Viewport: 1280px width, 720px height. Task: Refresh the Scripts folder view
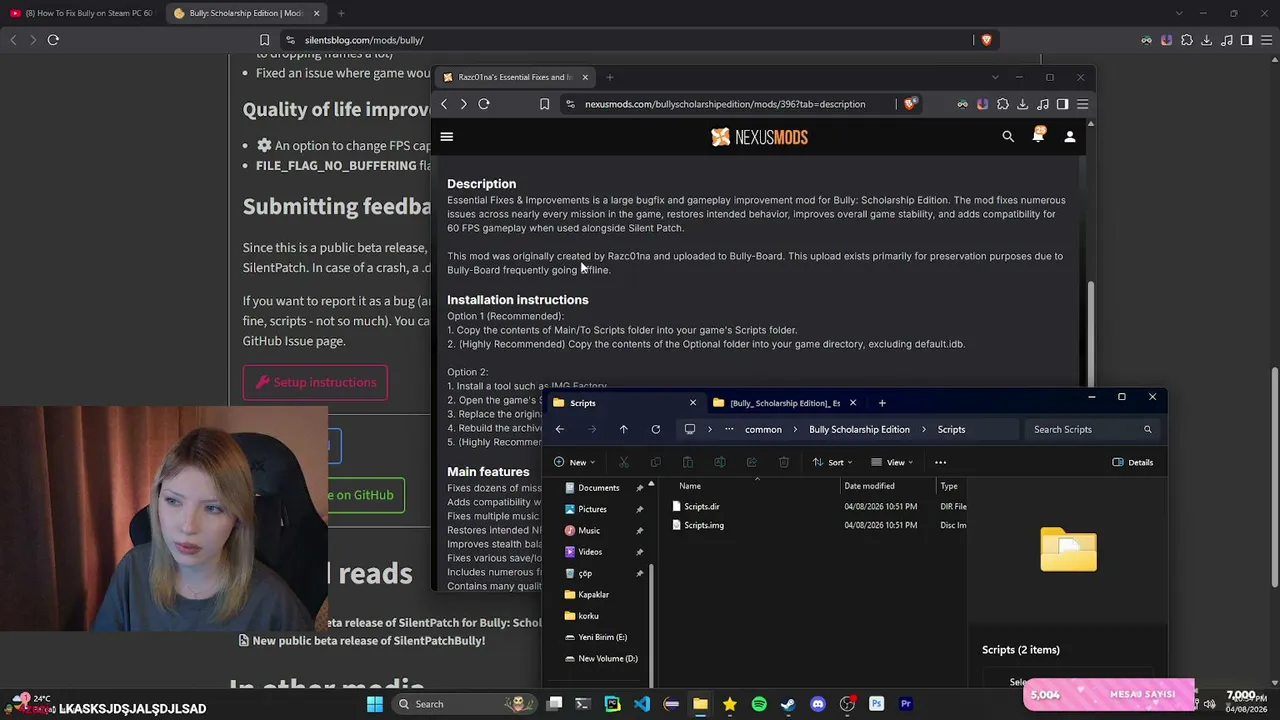click(655, 429)
